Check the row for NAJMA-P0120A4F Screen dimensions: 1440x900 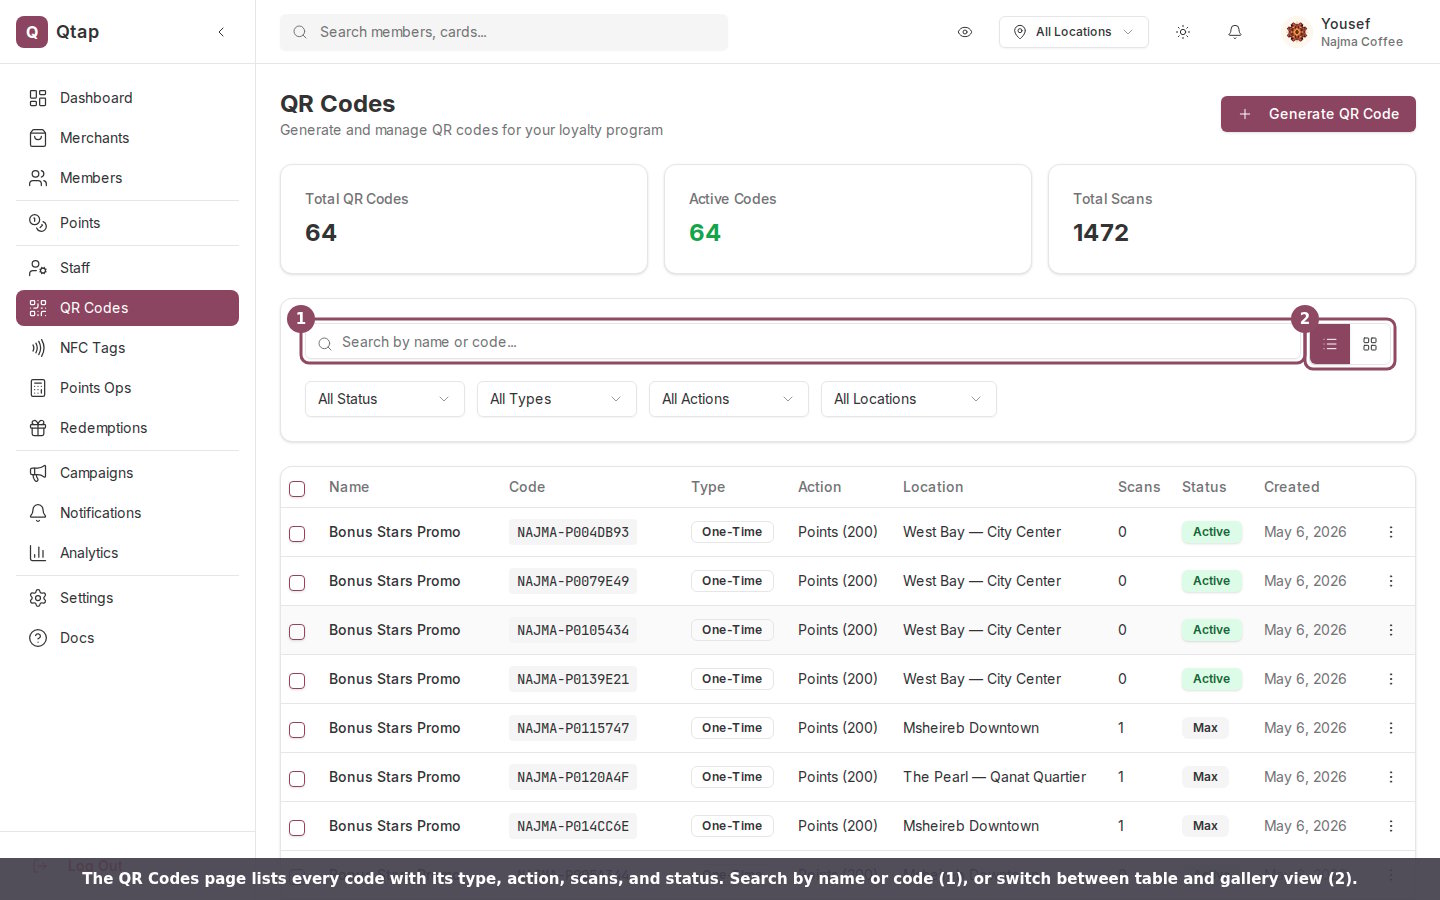pos(297,778)
